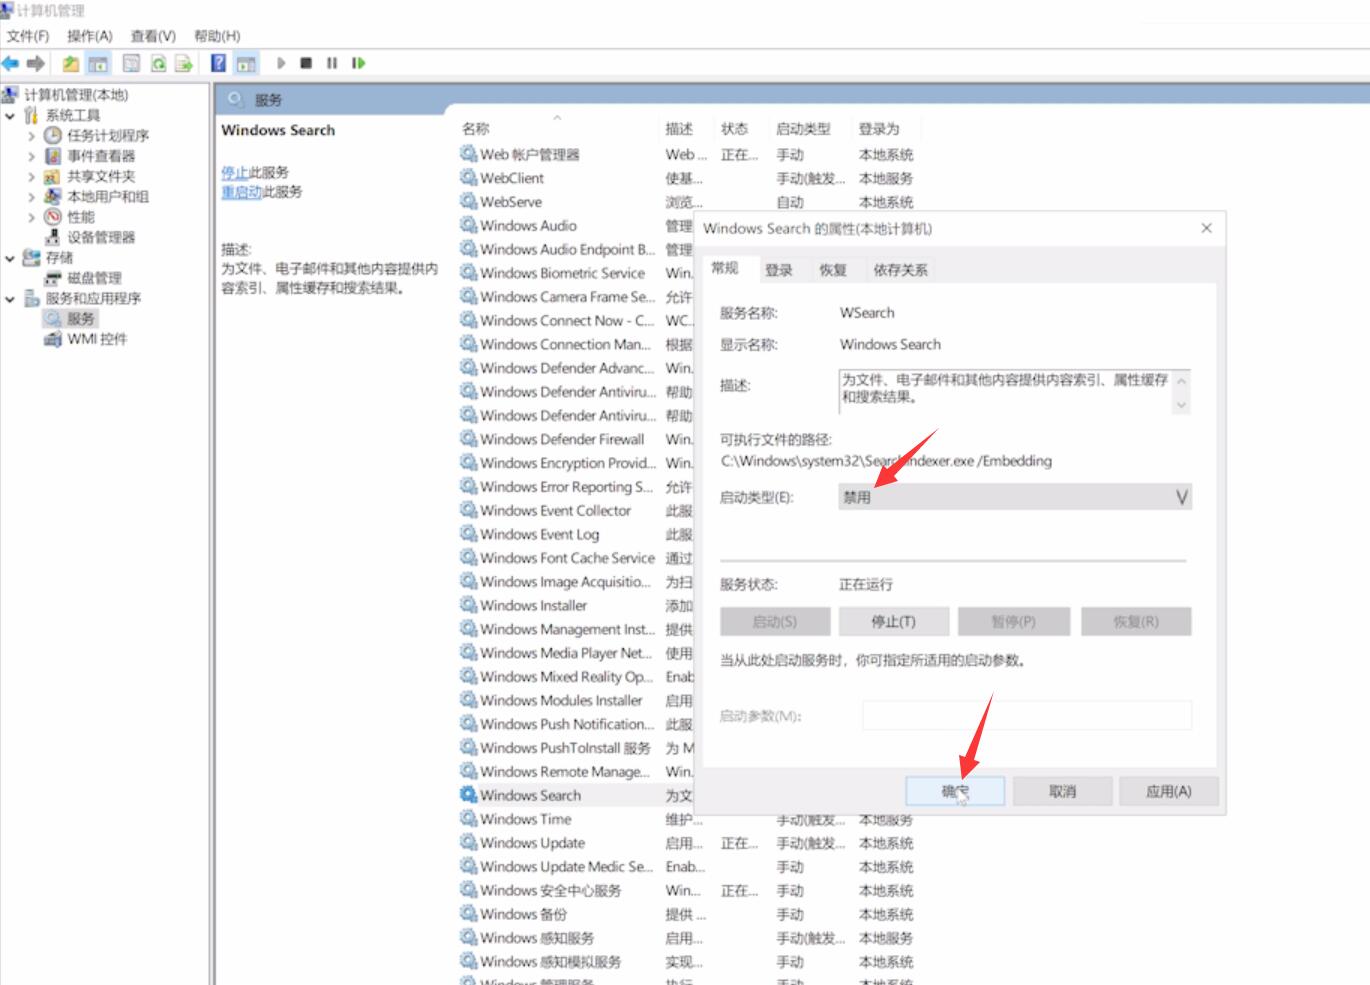Select 共享文件夹 tree node
Screen dimensions: 1370x985
pos(101,176)
